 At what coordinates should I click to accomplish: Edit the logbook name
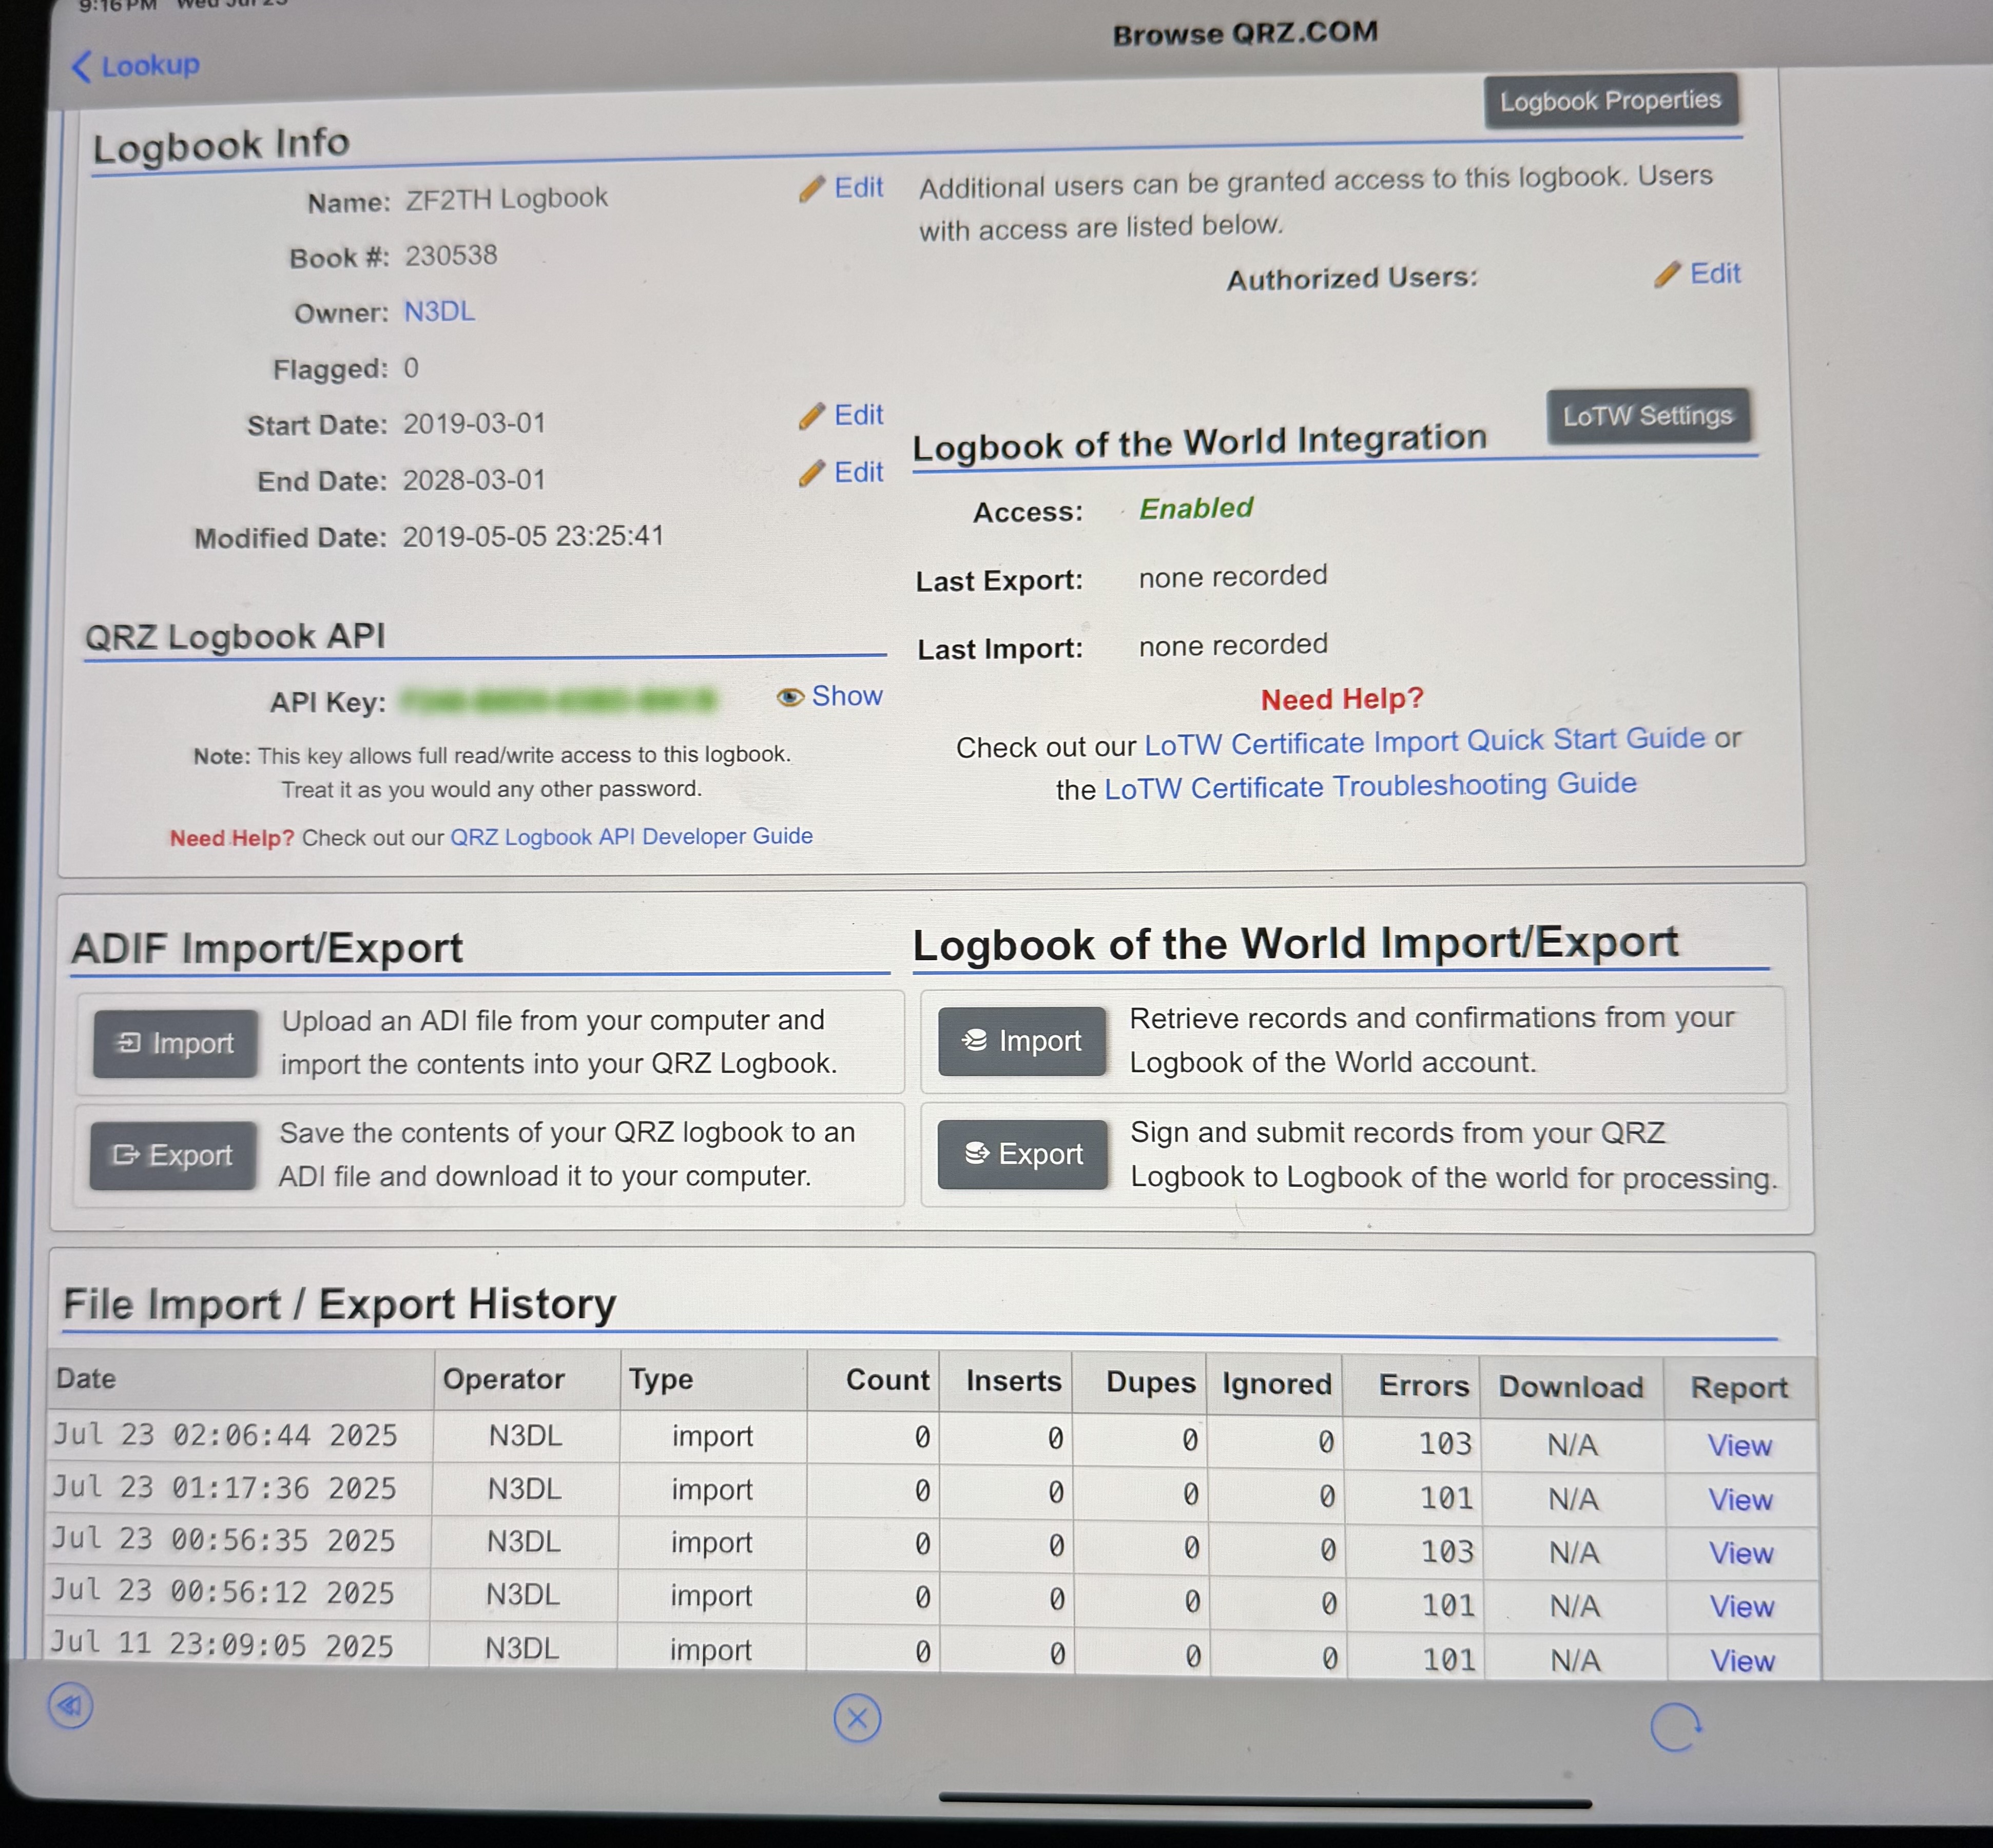tap(842, 188)
